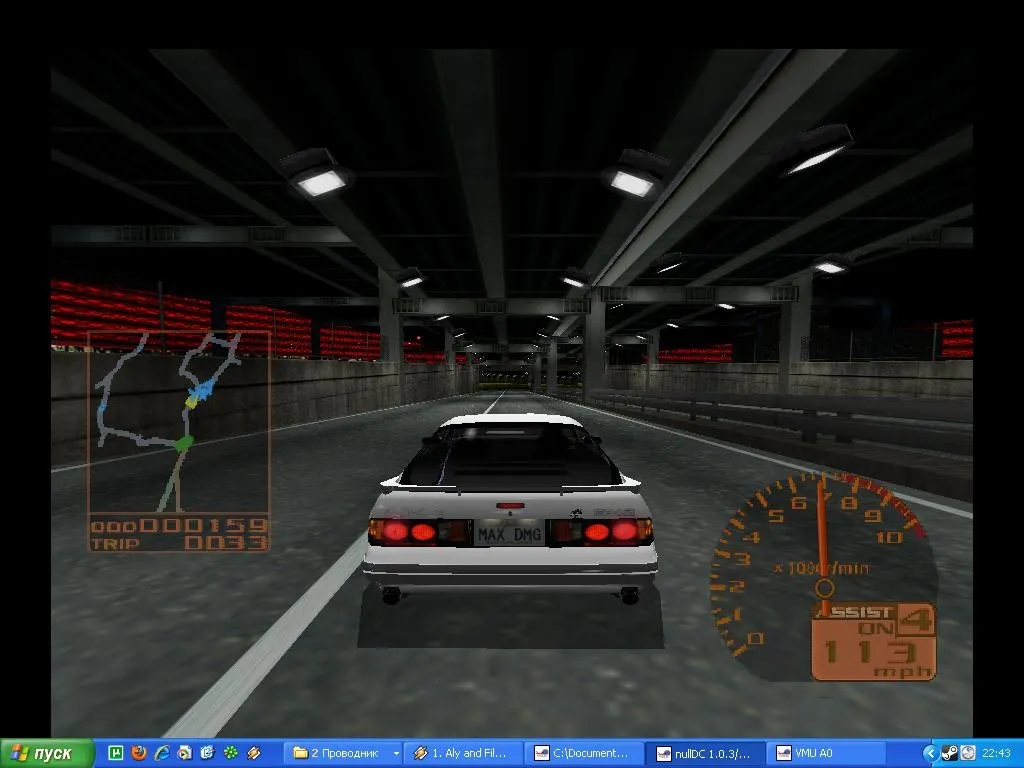Click the course minimap in the game HUD
The image size is (1024, 768).
[x=179, y=422]
